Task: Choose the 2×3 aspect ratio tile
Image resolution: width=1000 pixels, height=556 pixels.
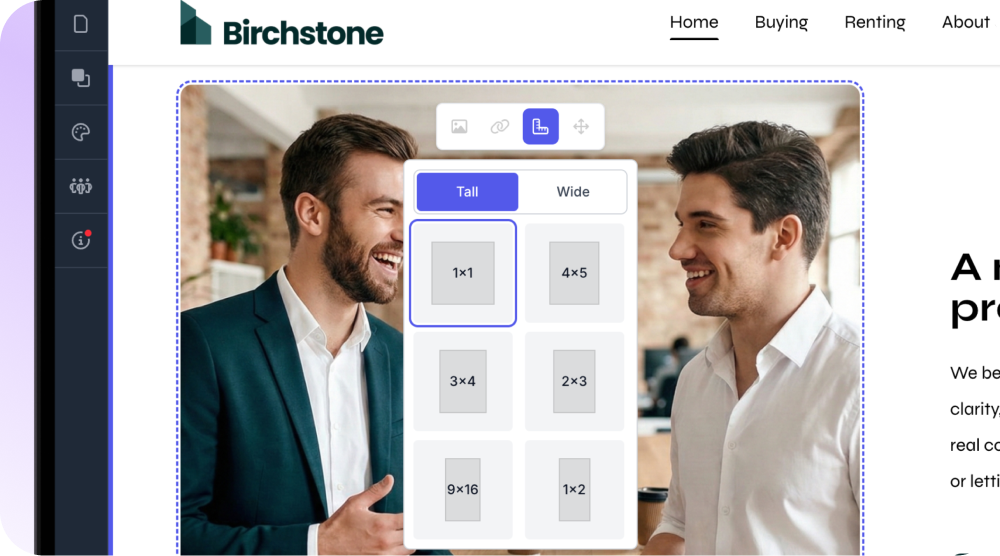Action: click(x=575, y=381)
